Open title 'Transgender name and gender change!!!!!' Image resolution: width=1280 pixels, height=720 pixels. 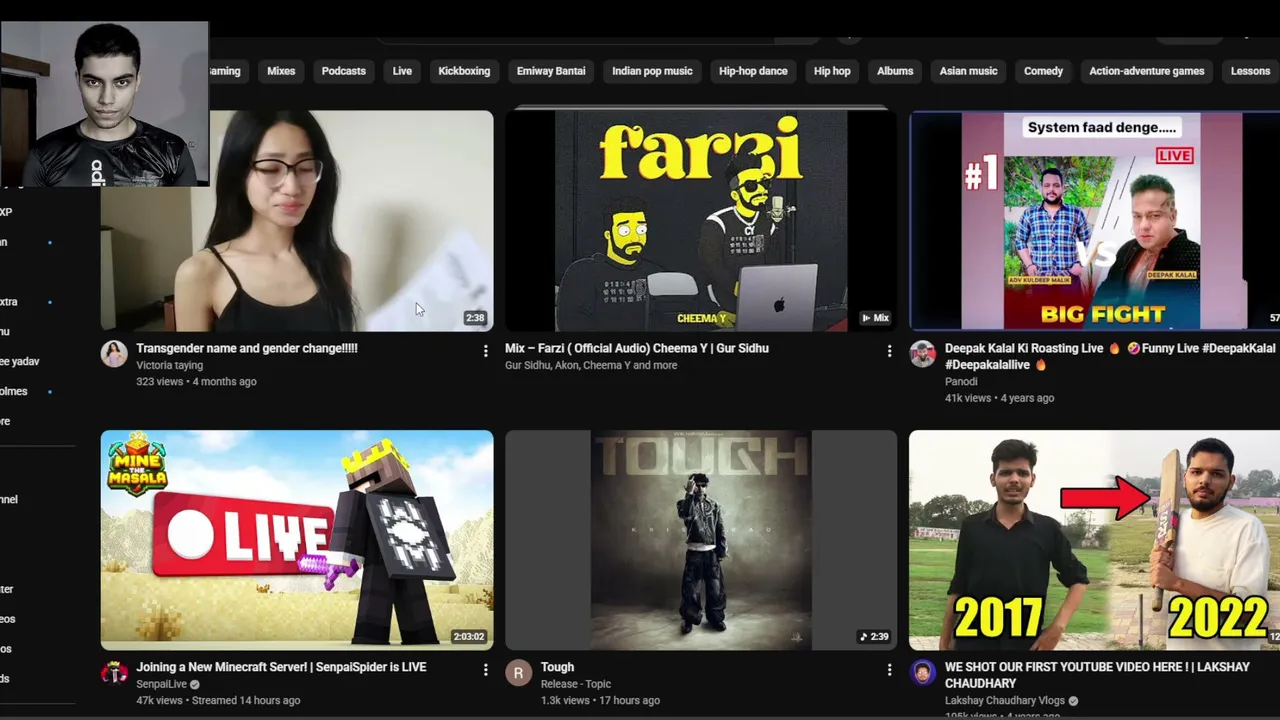(247, 348)
